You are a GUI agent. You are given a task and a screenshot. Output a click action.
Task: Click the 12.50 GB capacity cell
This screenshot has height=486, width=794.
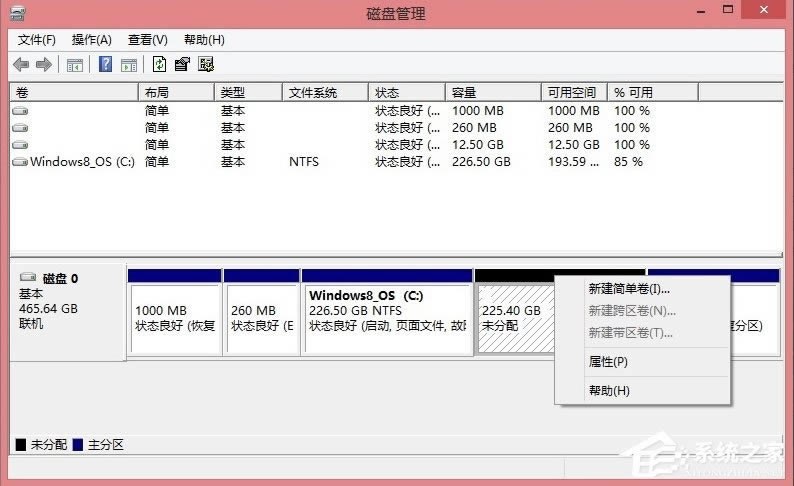[x=478, y=145]
